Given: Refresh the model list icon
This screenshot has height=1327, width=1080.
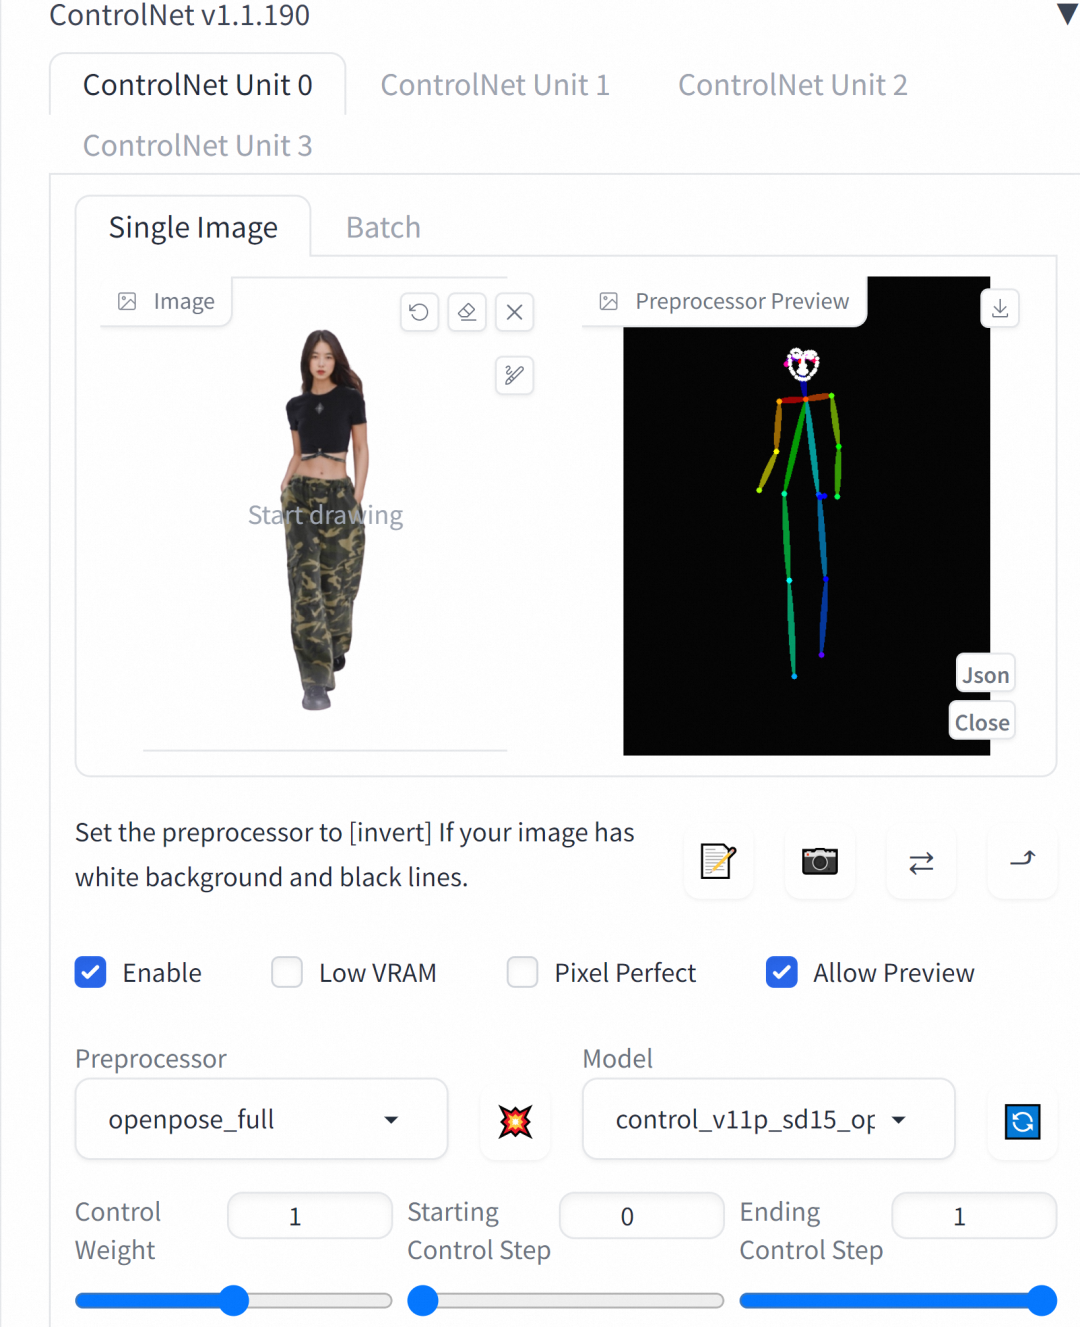Looking at the screenshot, I should 1022,1121.
